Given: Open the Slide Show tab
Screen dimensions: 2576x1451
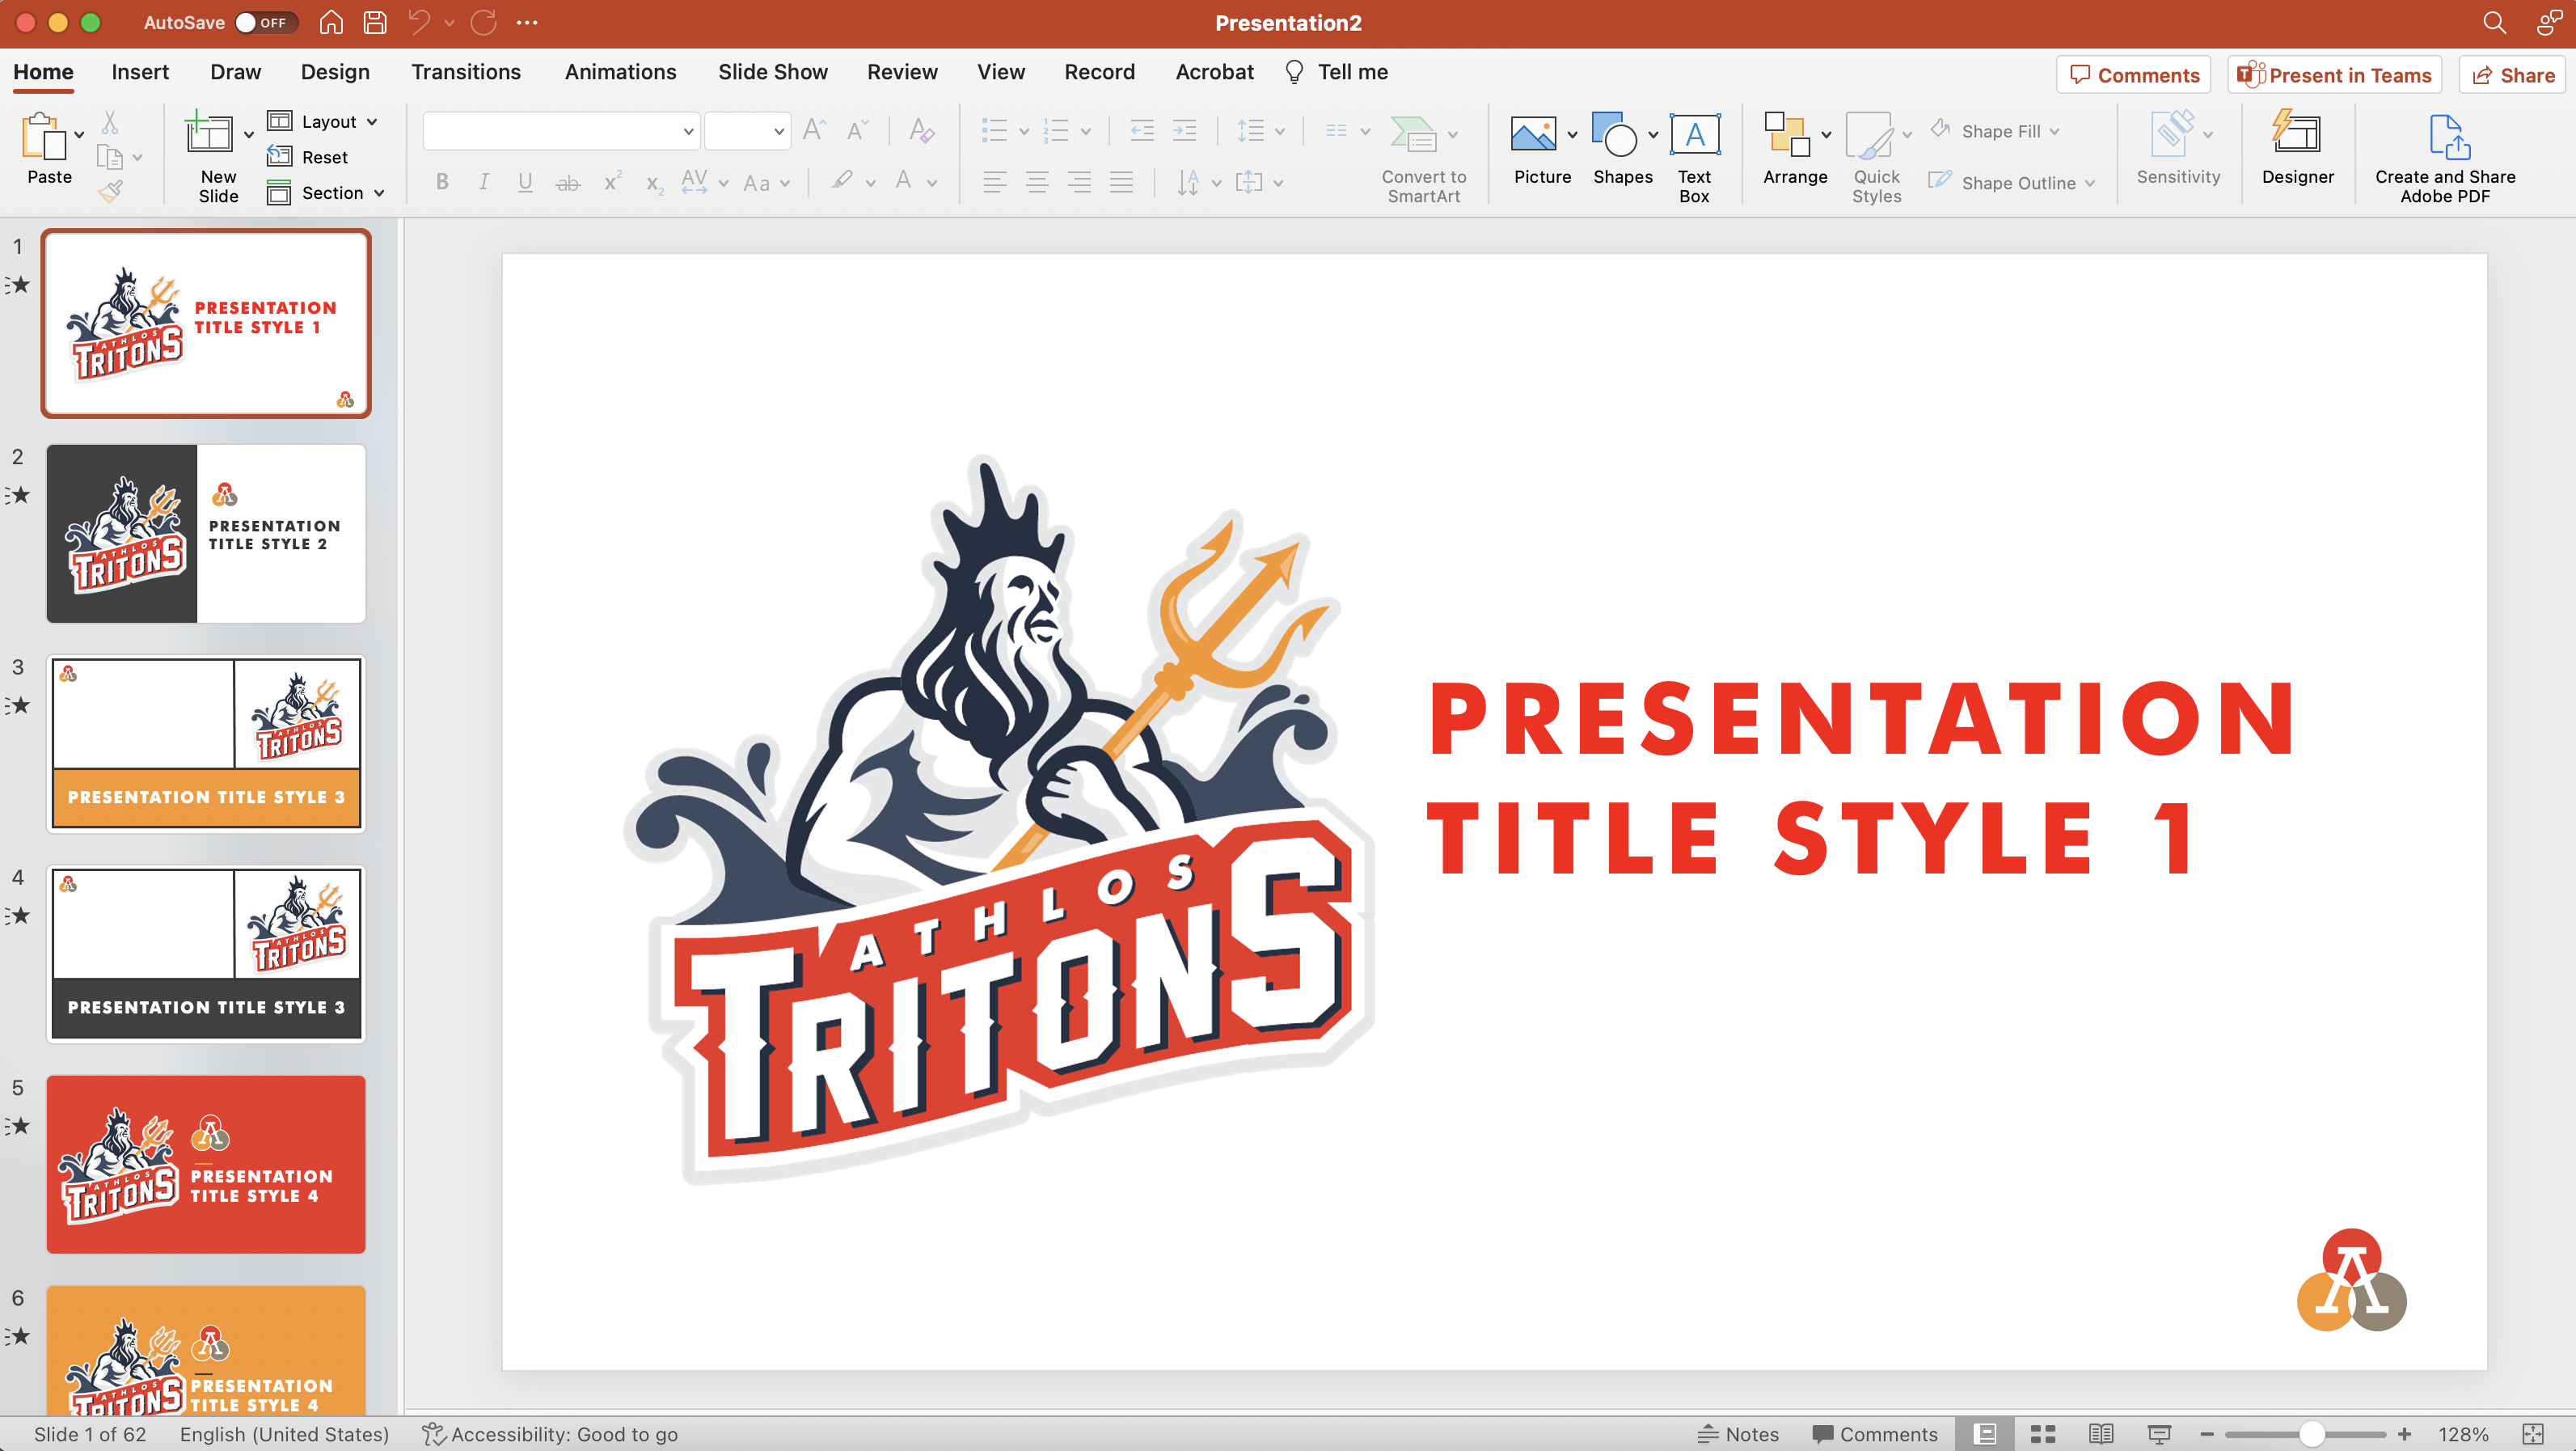Looking at the screenshot, I should pyautogui.click(x=773, y=72).
